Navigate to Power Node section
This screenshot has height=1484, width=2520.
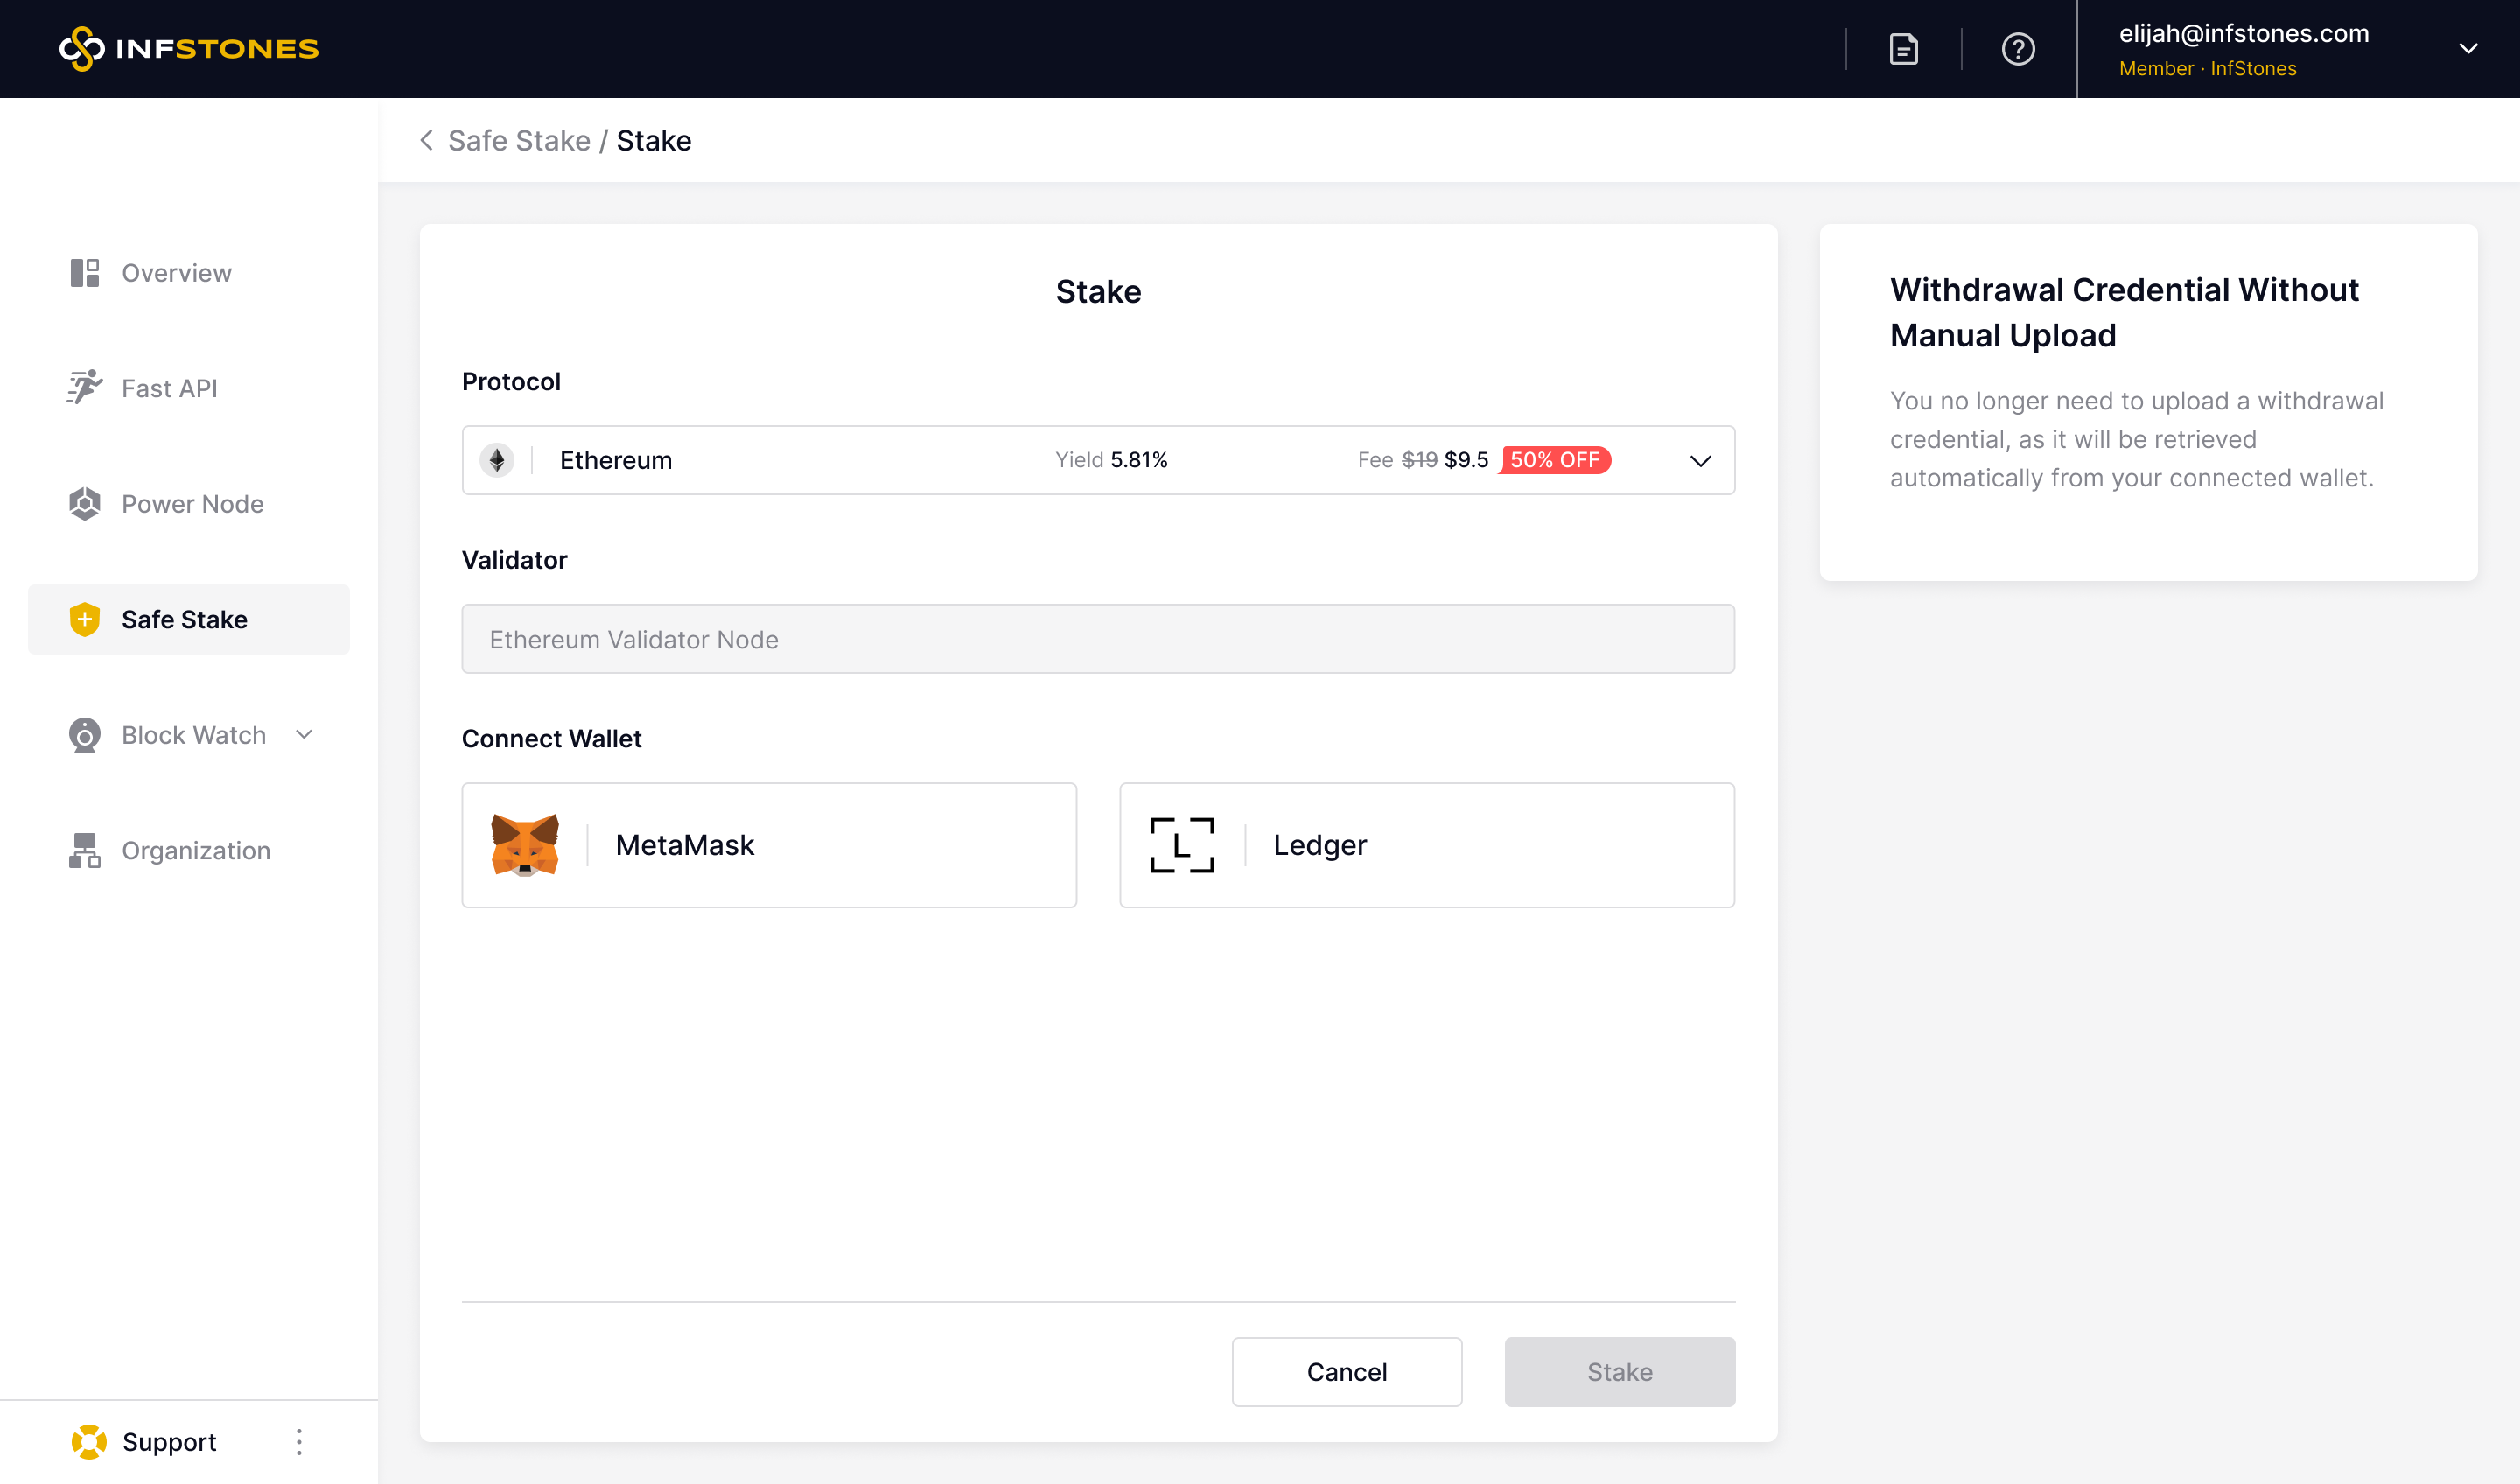click(x=192, y=504)
